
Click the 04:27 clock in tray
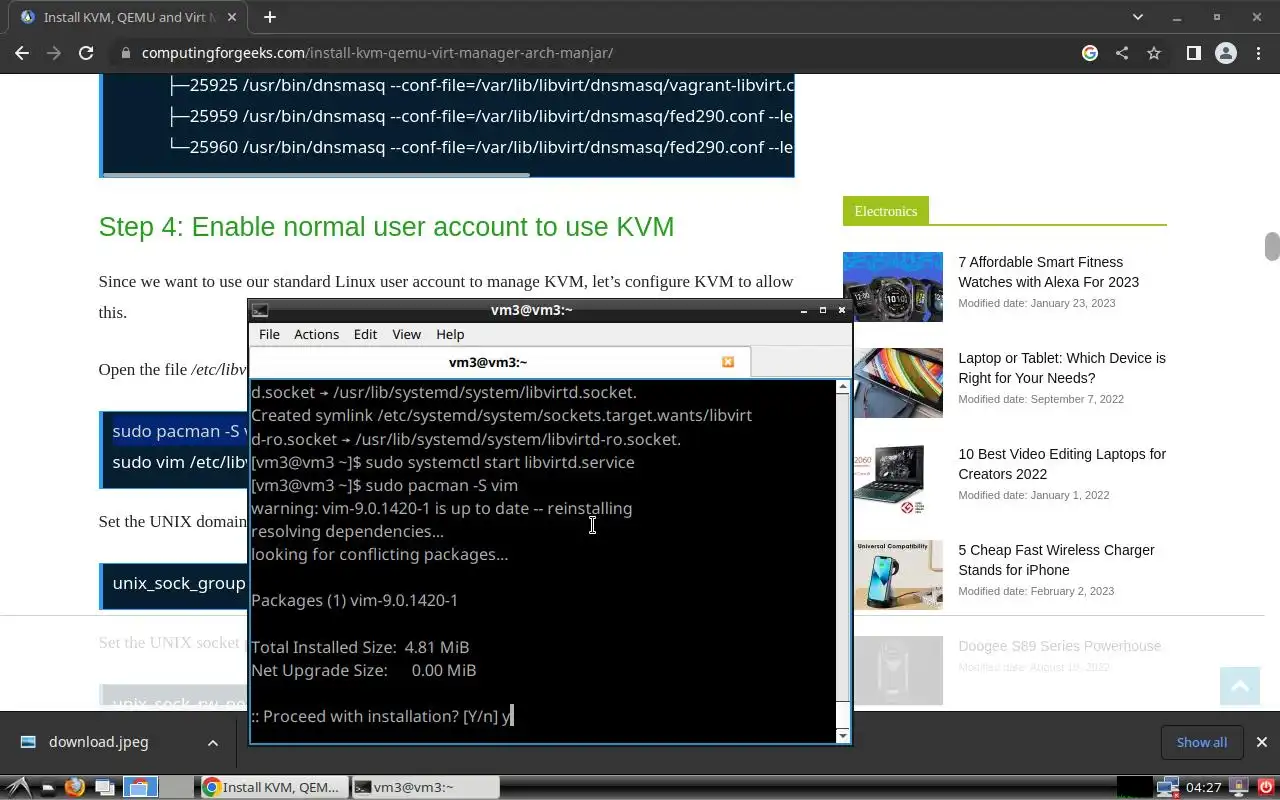1204,787
